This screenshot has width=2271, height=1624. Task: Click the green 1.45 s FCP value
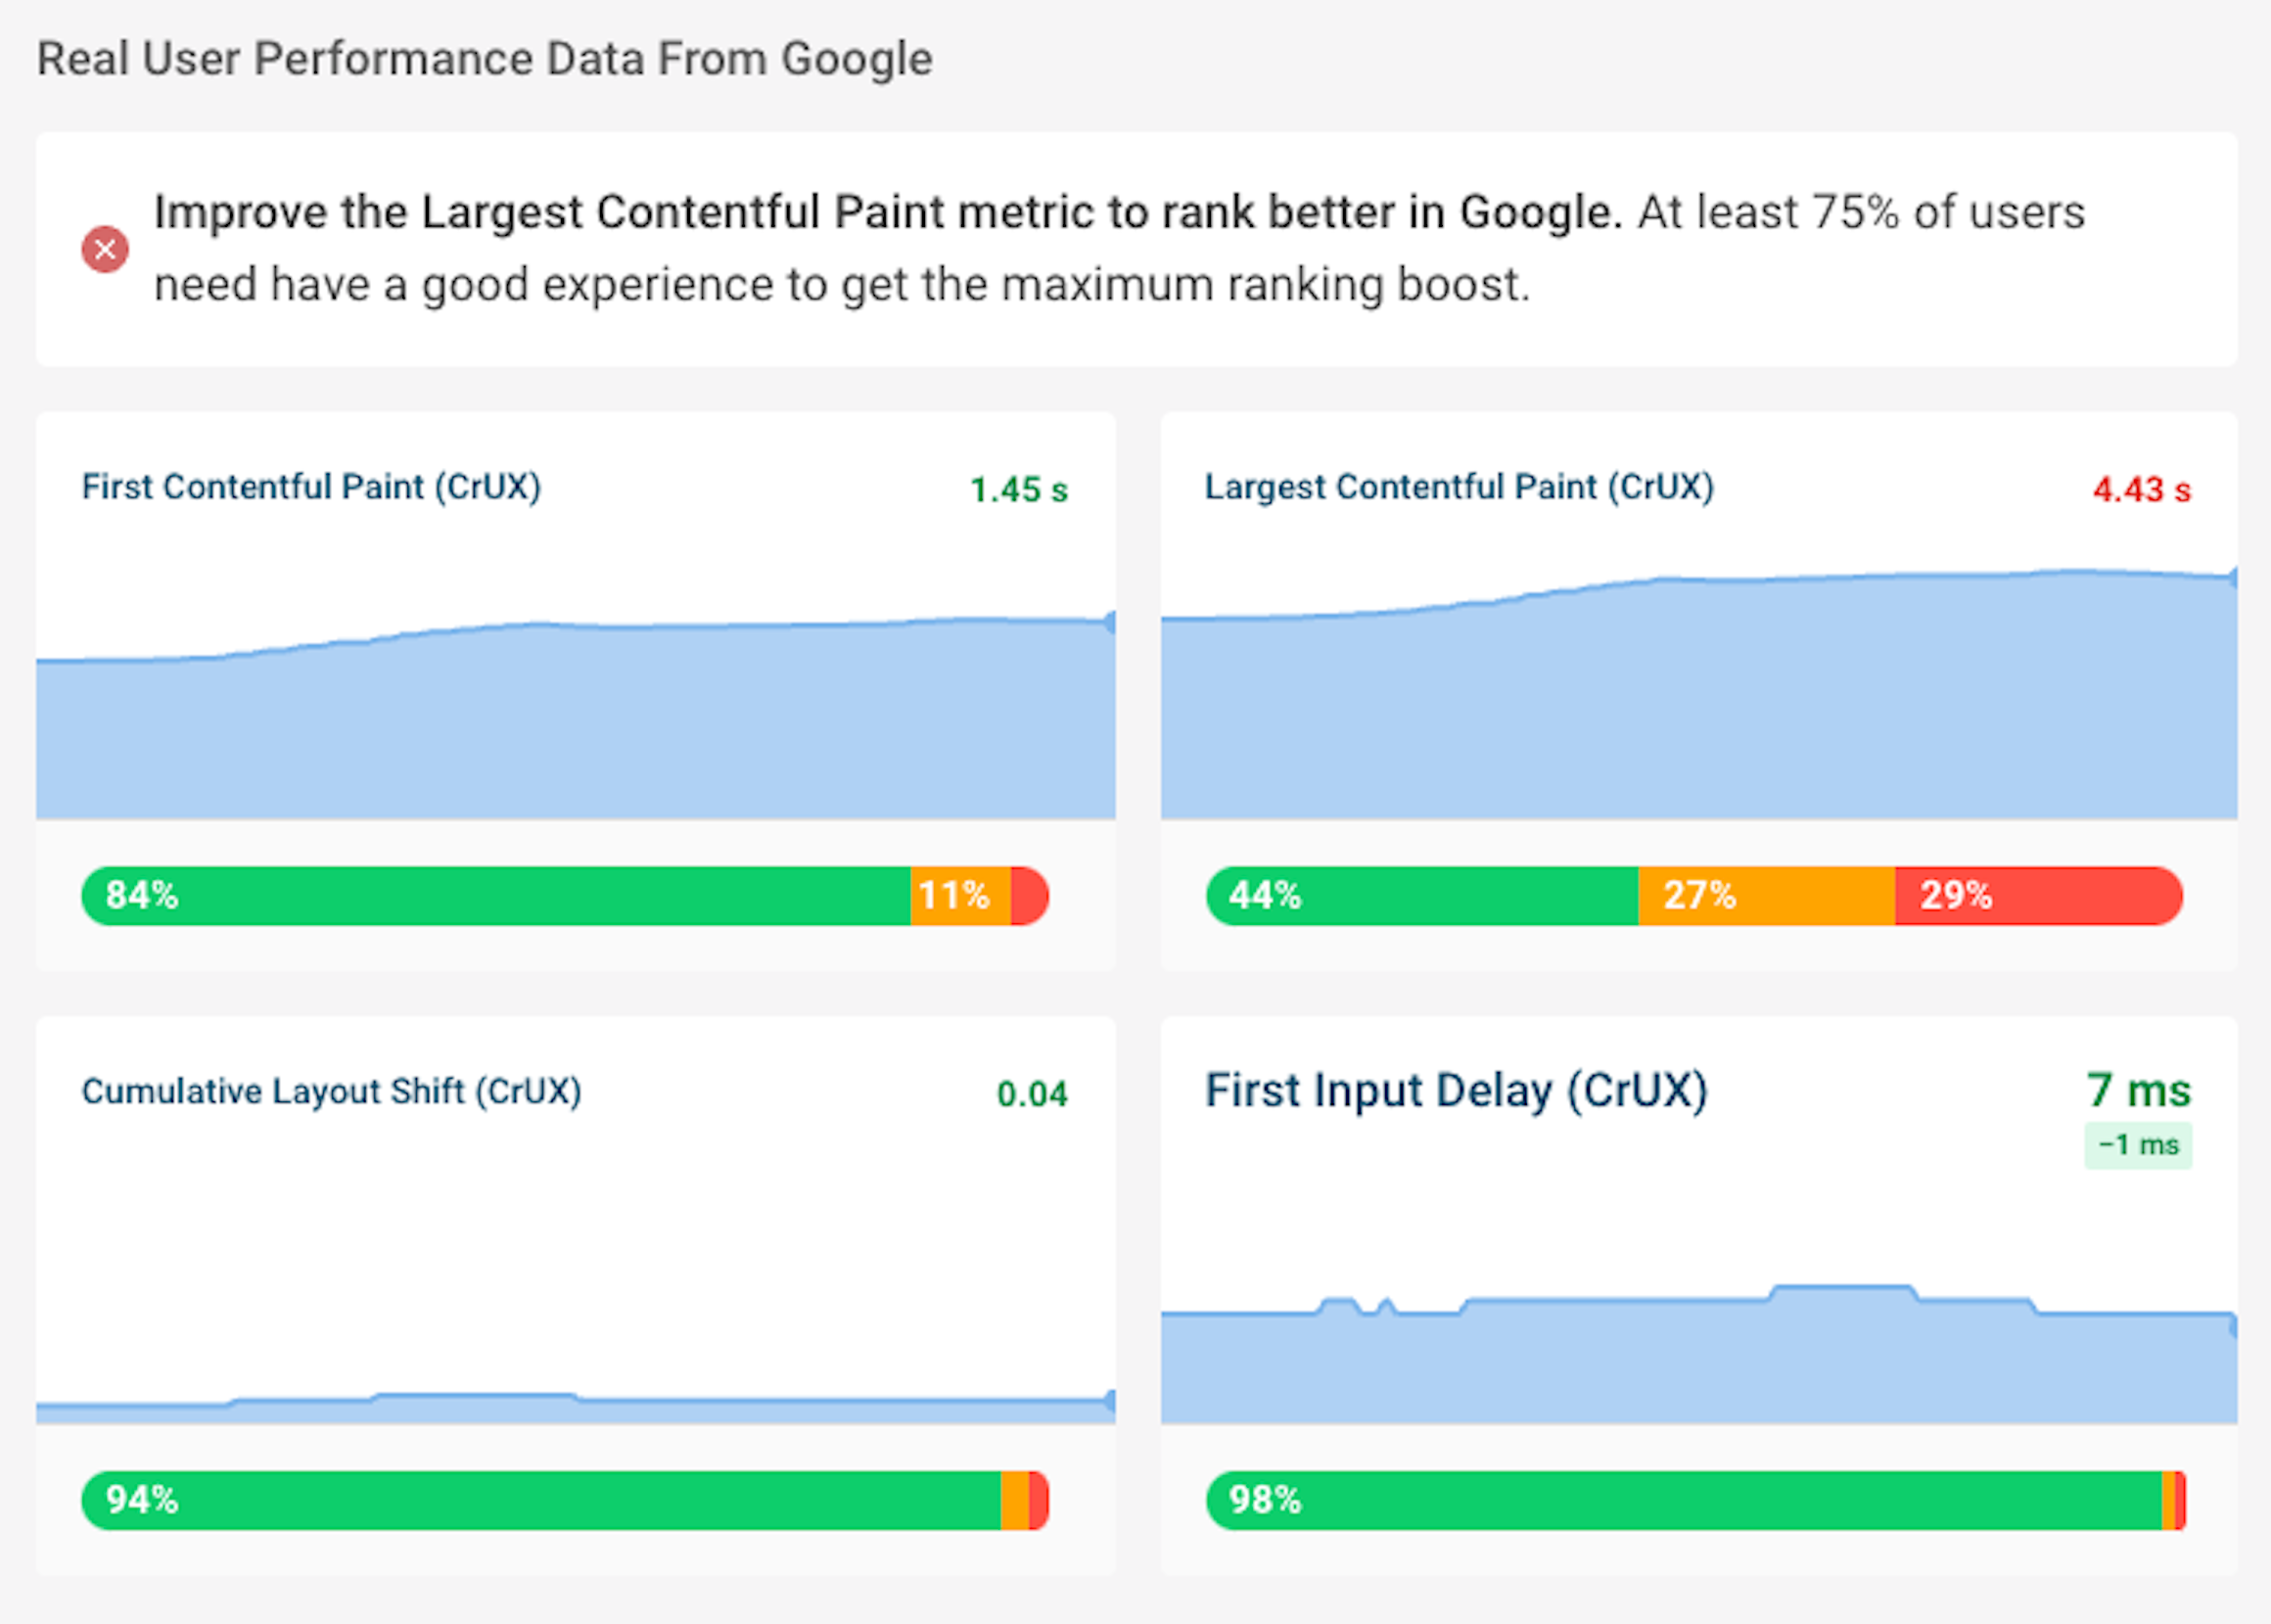(1017, 489)
